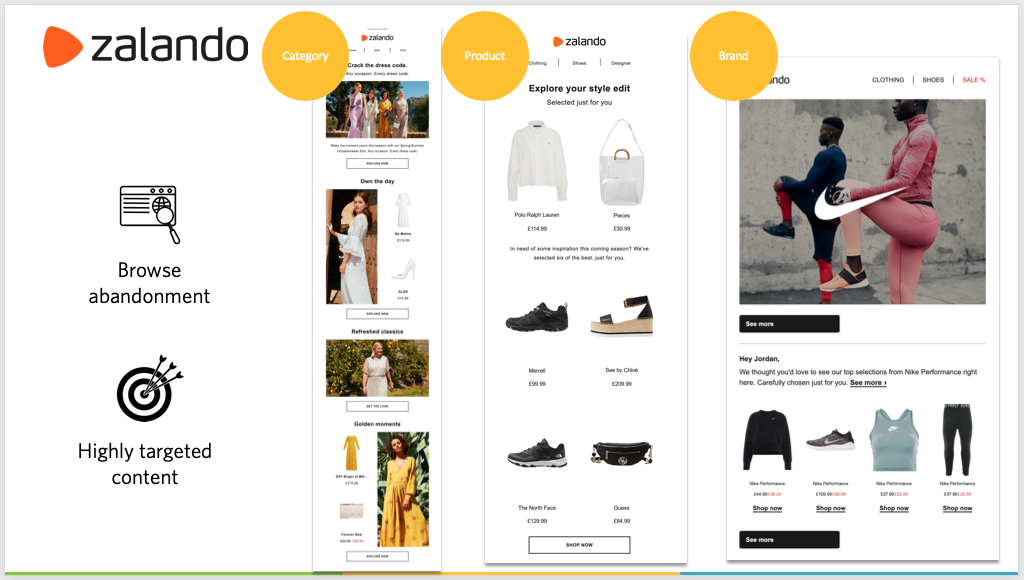Viewport: 1024px width, 580px height.
Task: Open the Nike hero photo of two athletes
Action: tap(862, 202)
